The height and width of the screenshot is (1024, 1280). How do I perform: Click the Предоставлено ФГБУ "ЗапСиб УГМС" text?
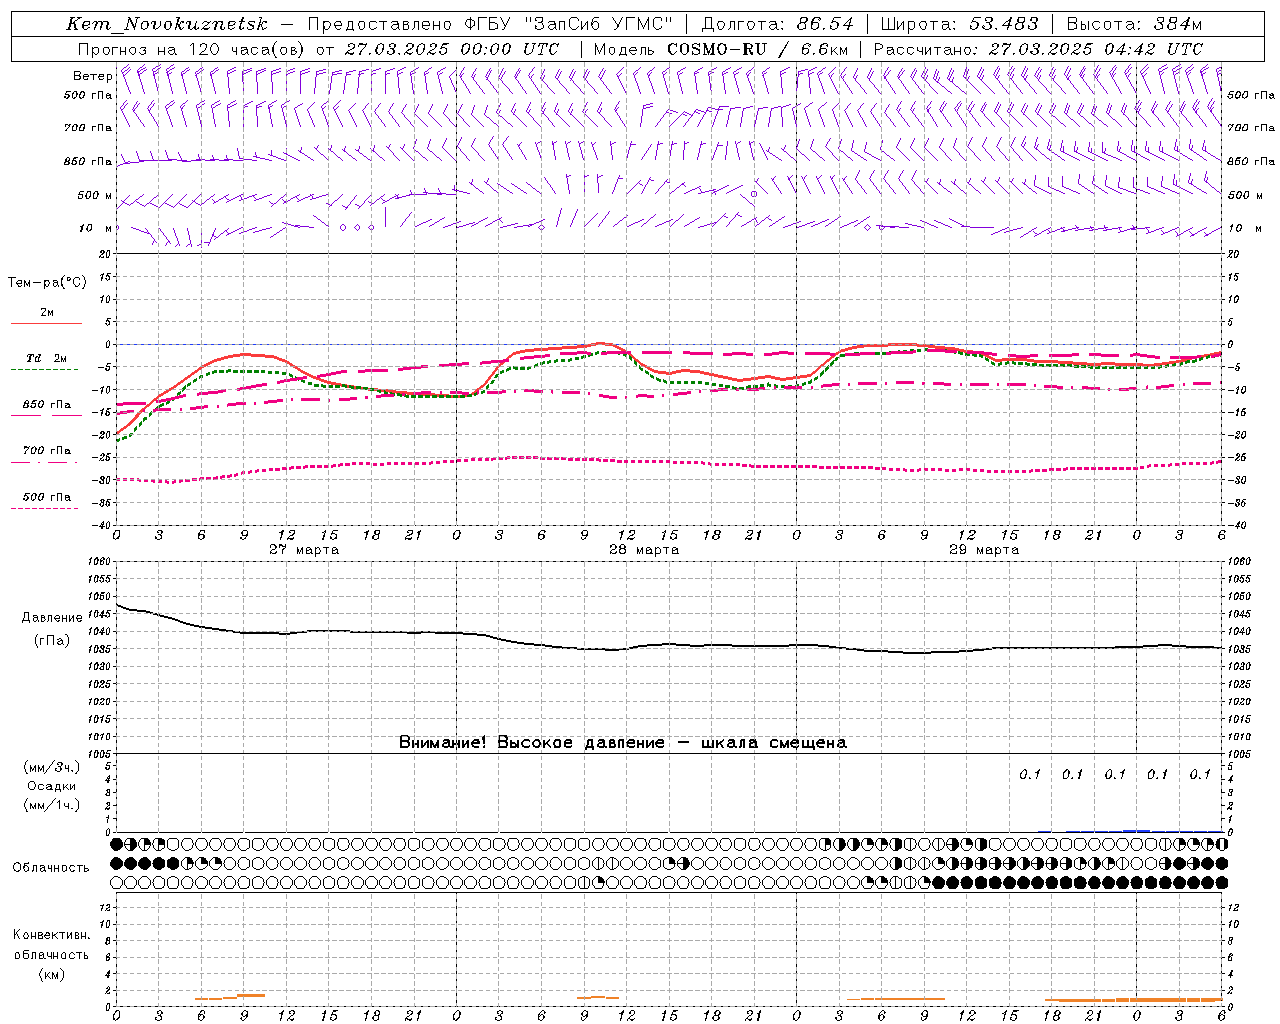490,23
